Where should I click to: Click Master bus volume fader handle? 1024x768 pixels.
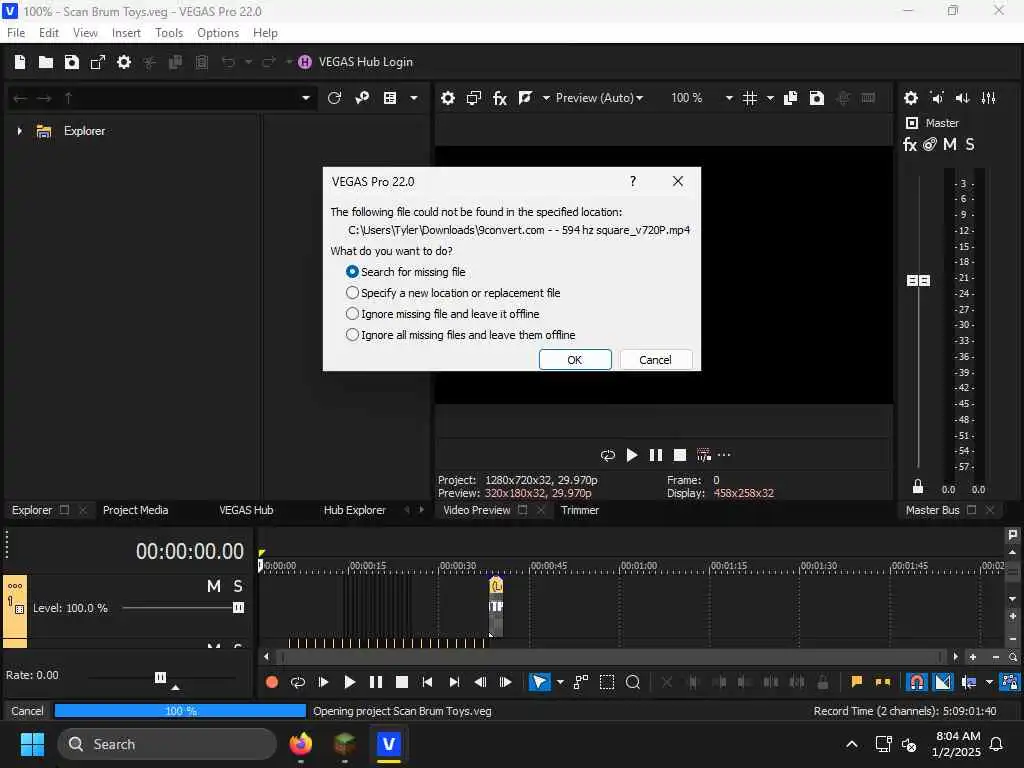pyautogui.click(x=918, y=280)
